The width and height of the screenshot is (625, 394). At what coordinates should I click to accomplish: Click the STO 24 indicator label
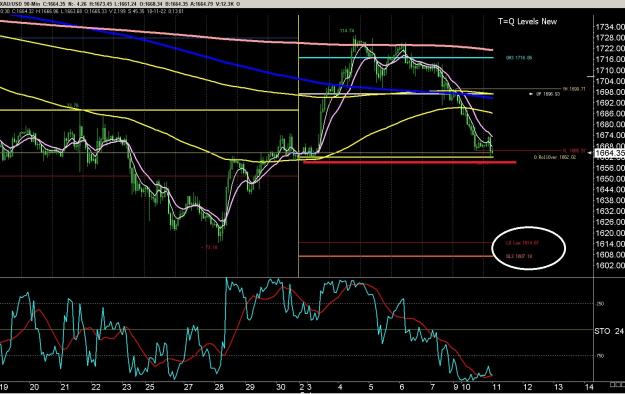(x=609, y=331)
